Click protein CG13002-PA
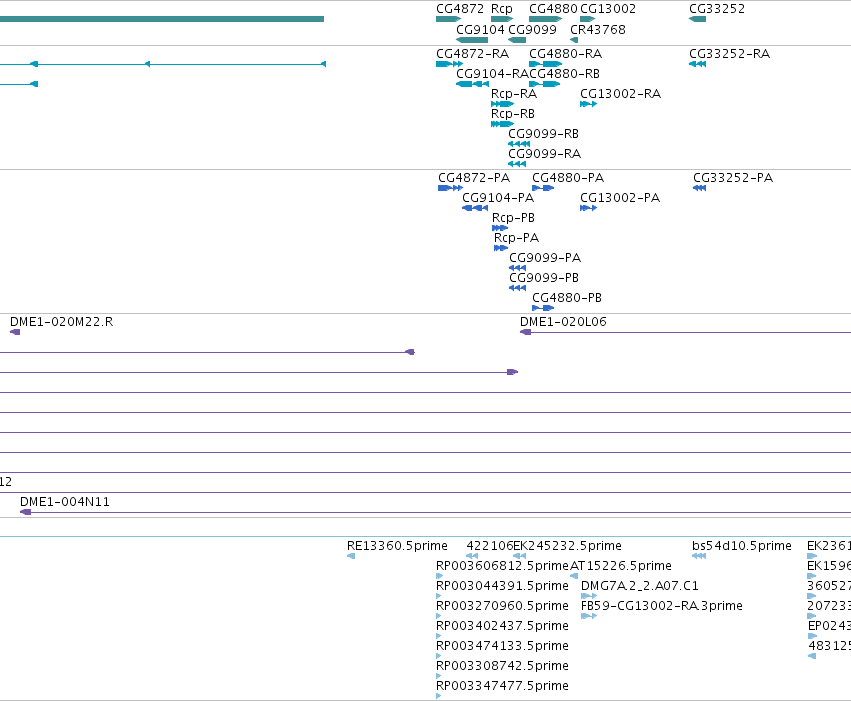Image resolution: width=851 pixels, height=701 pixels. point(620,198)
